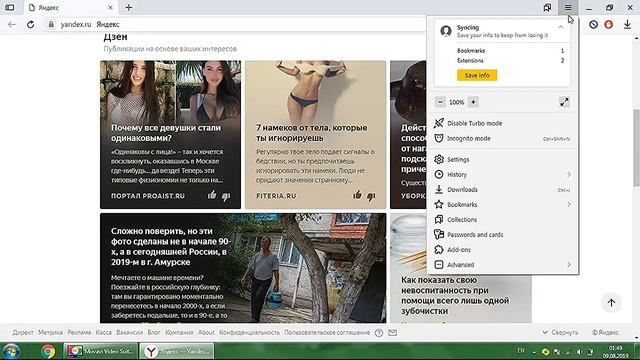Open article '7 намеков от тела'
This screenshot has width=640, height=360.
click(x=315, y=134)
